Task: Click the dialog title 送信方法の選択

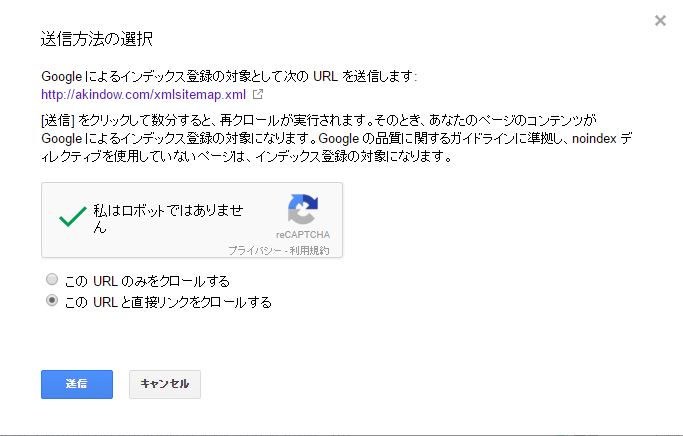Action: (97, 40)
